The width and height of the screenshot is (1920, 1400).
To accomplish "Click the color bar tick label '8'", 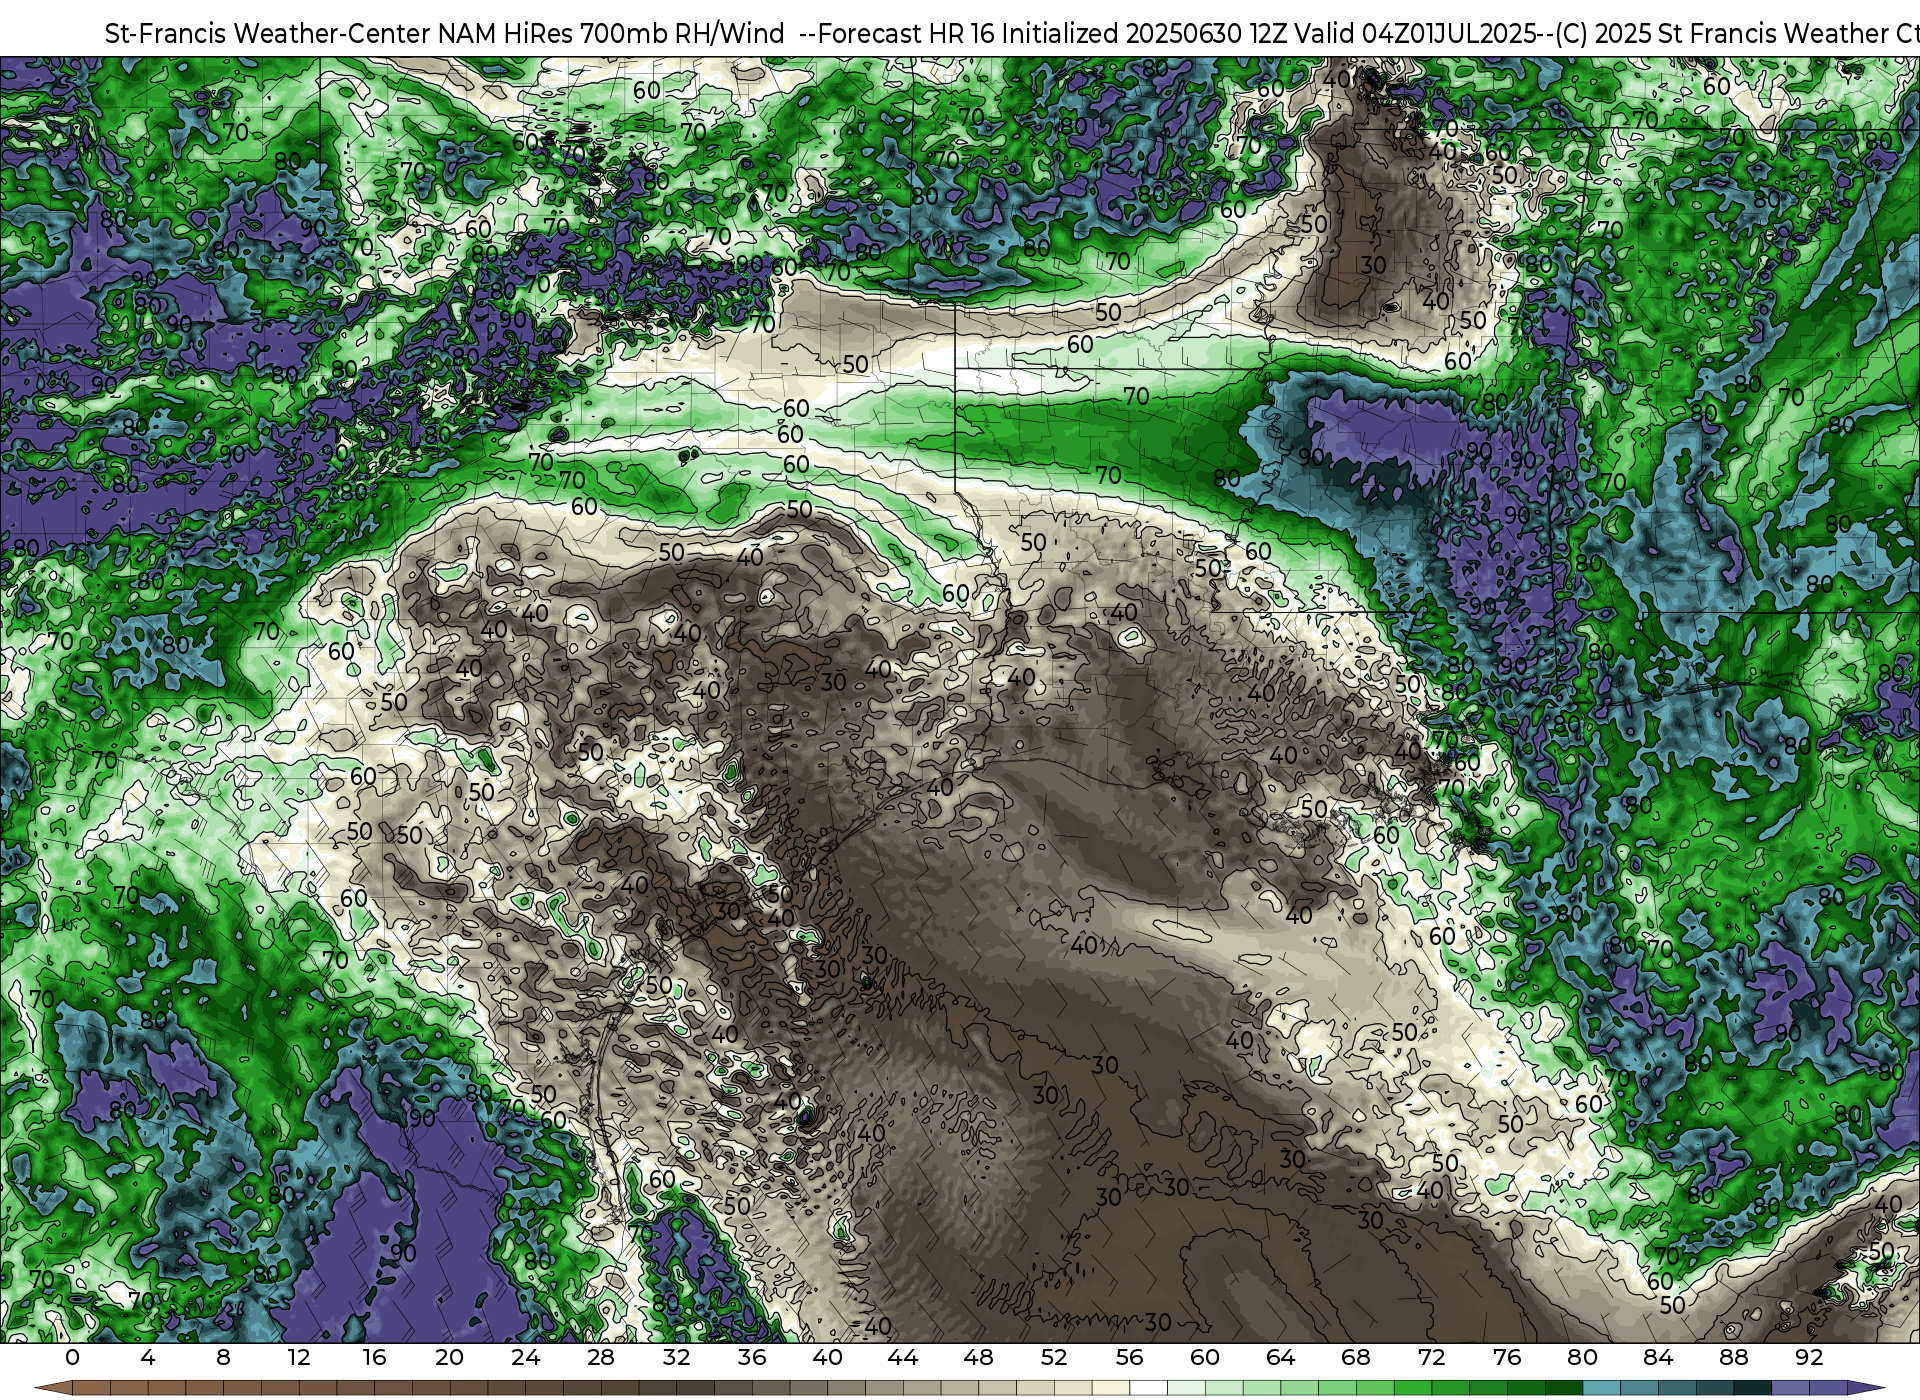I will tap(223, 1358).
